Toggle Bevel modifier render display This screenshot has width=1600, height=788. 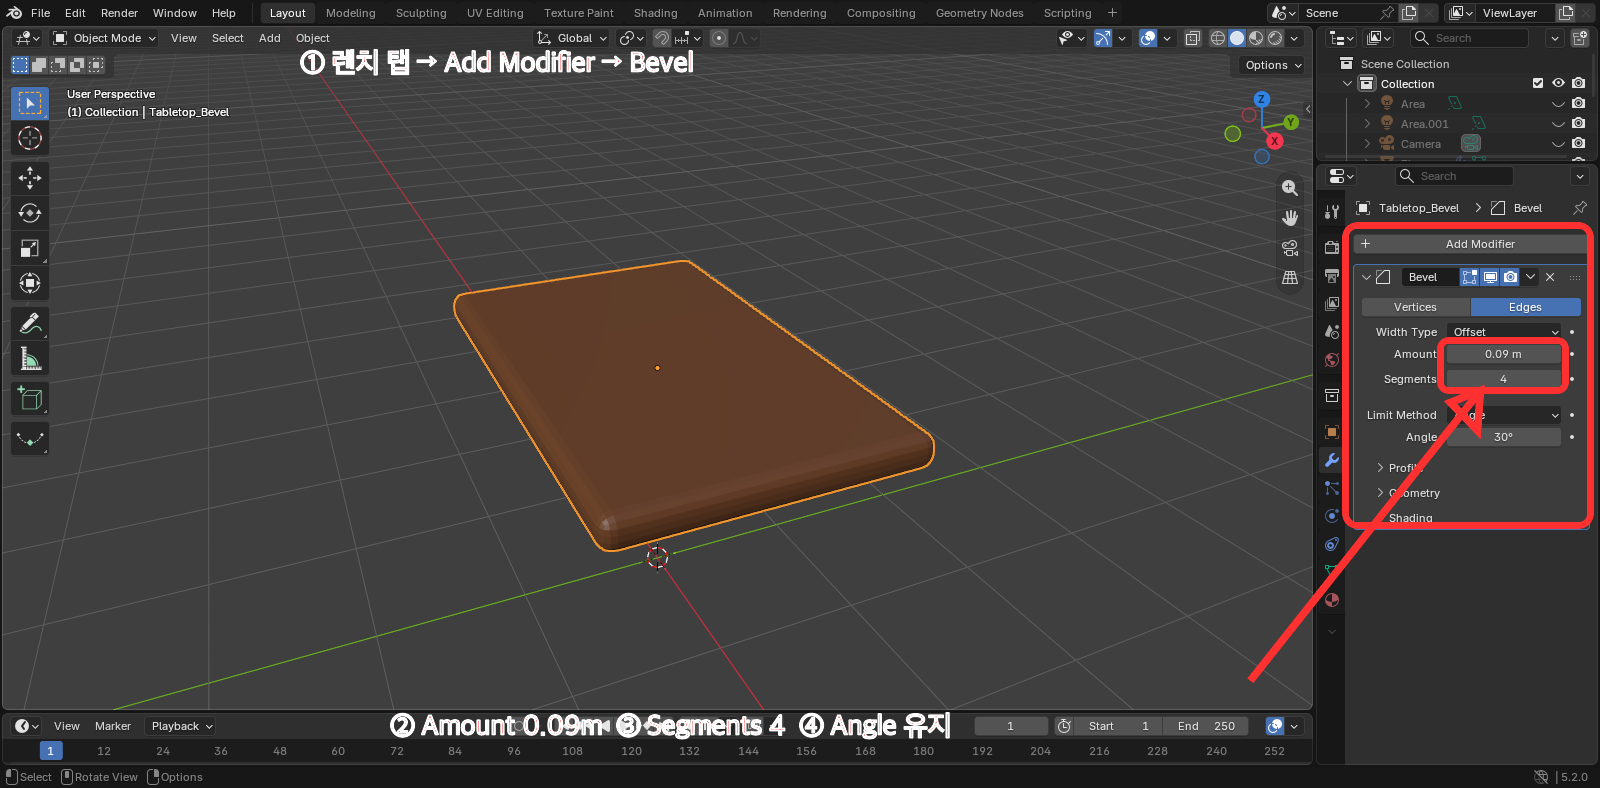tap(1510, 277)
